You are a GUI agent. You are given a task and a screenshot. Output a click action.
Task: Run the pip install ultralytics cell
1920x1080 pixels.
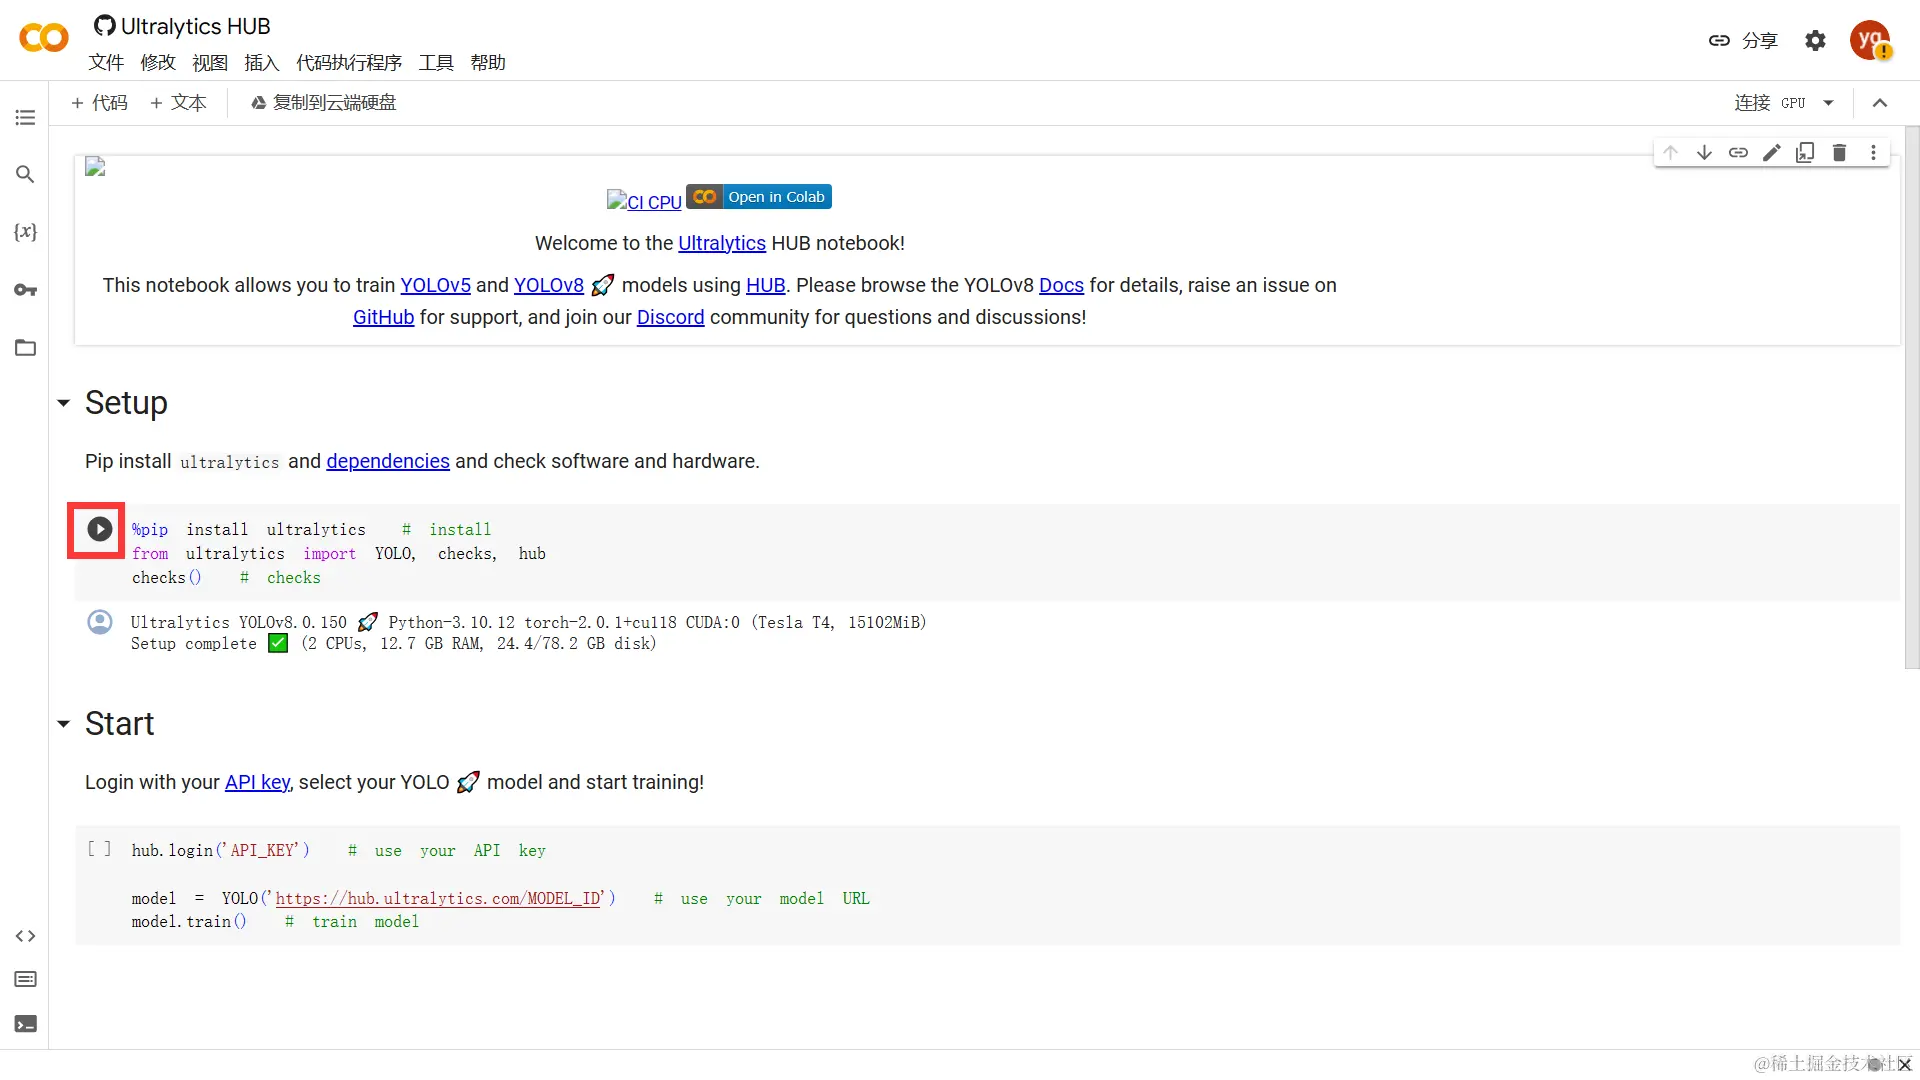99,529
